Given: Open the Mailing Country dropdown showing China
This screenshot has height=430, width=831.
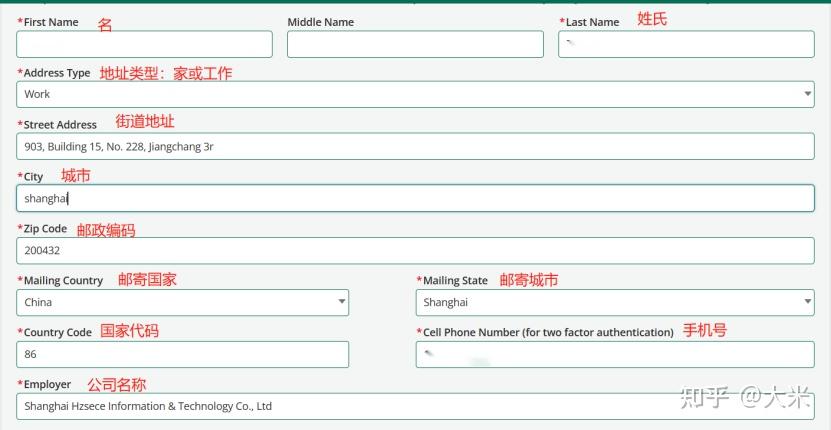Looking at the screenshot, I should coord(182,303).
